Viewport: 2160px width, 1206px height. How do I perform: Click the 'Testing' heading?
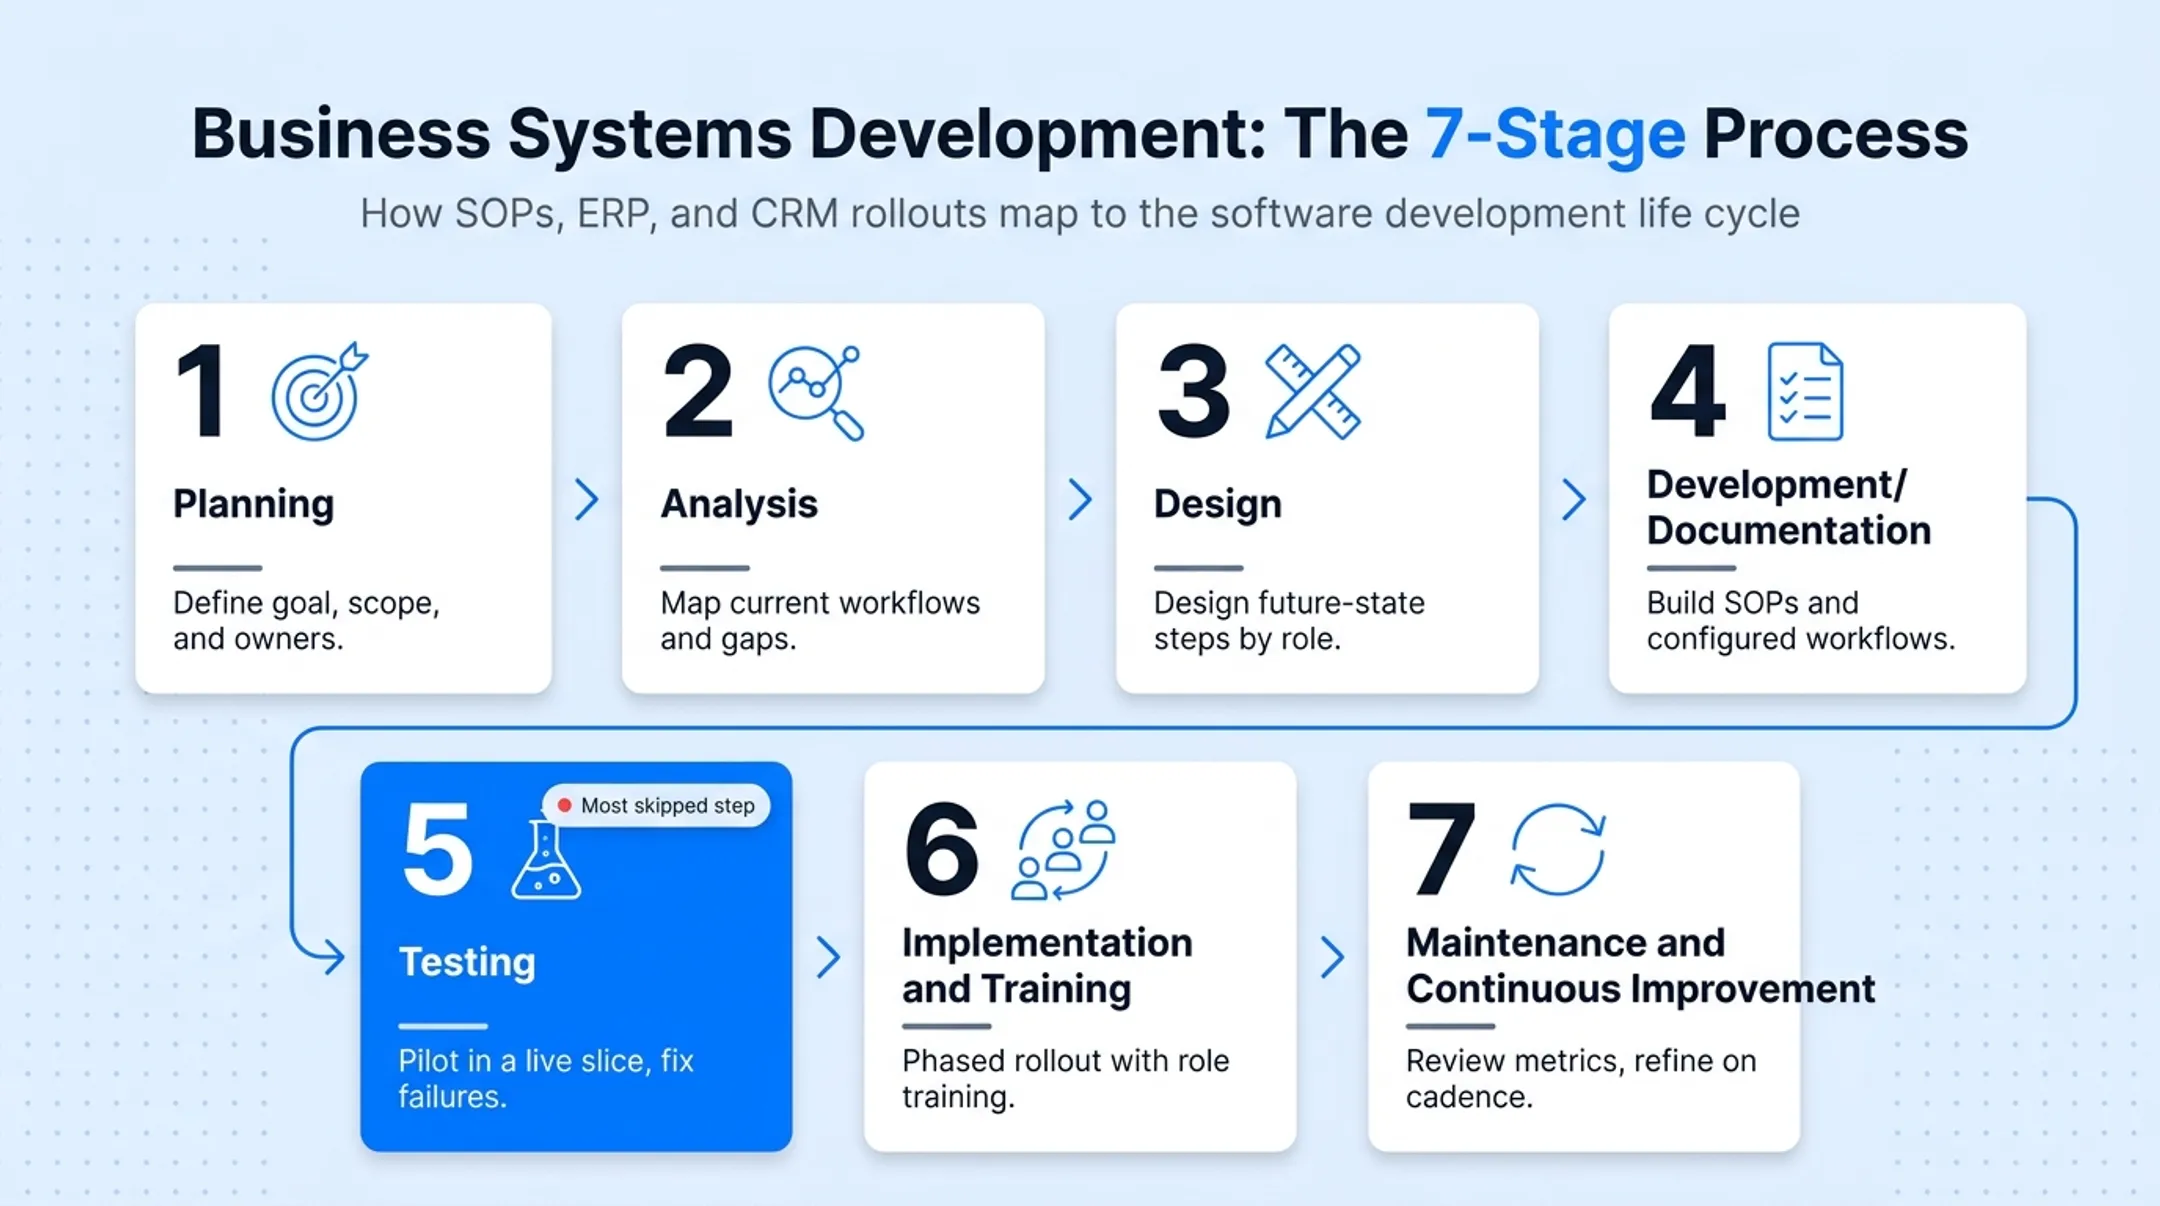[467, 962]
